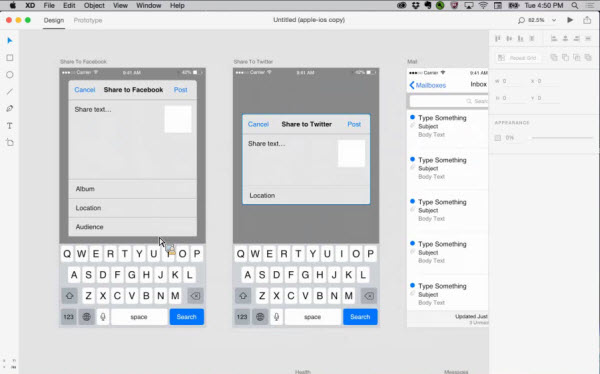Click the opacity slider under Appearance
Screen dimensions: 600x374
click(561, 137)
